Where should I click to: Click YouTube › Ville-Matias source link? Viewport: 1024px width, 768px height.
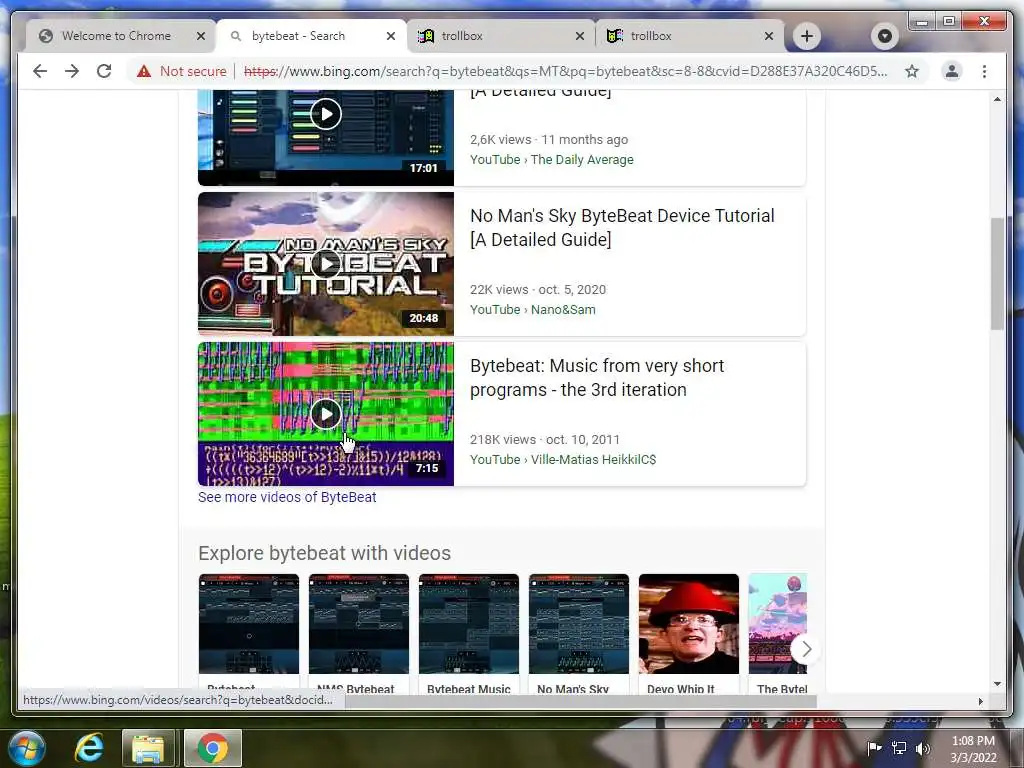click(563, 460)
